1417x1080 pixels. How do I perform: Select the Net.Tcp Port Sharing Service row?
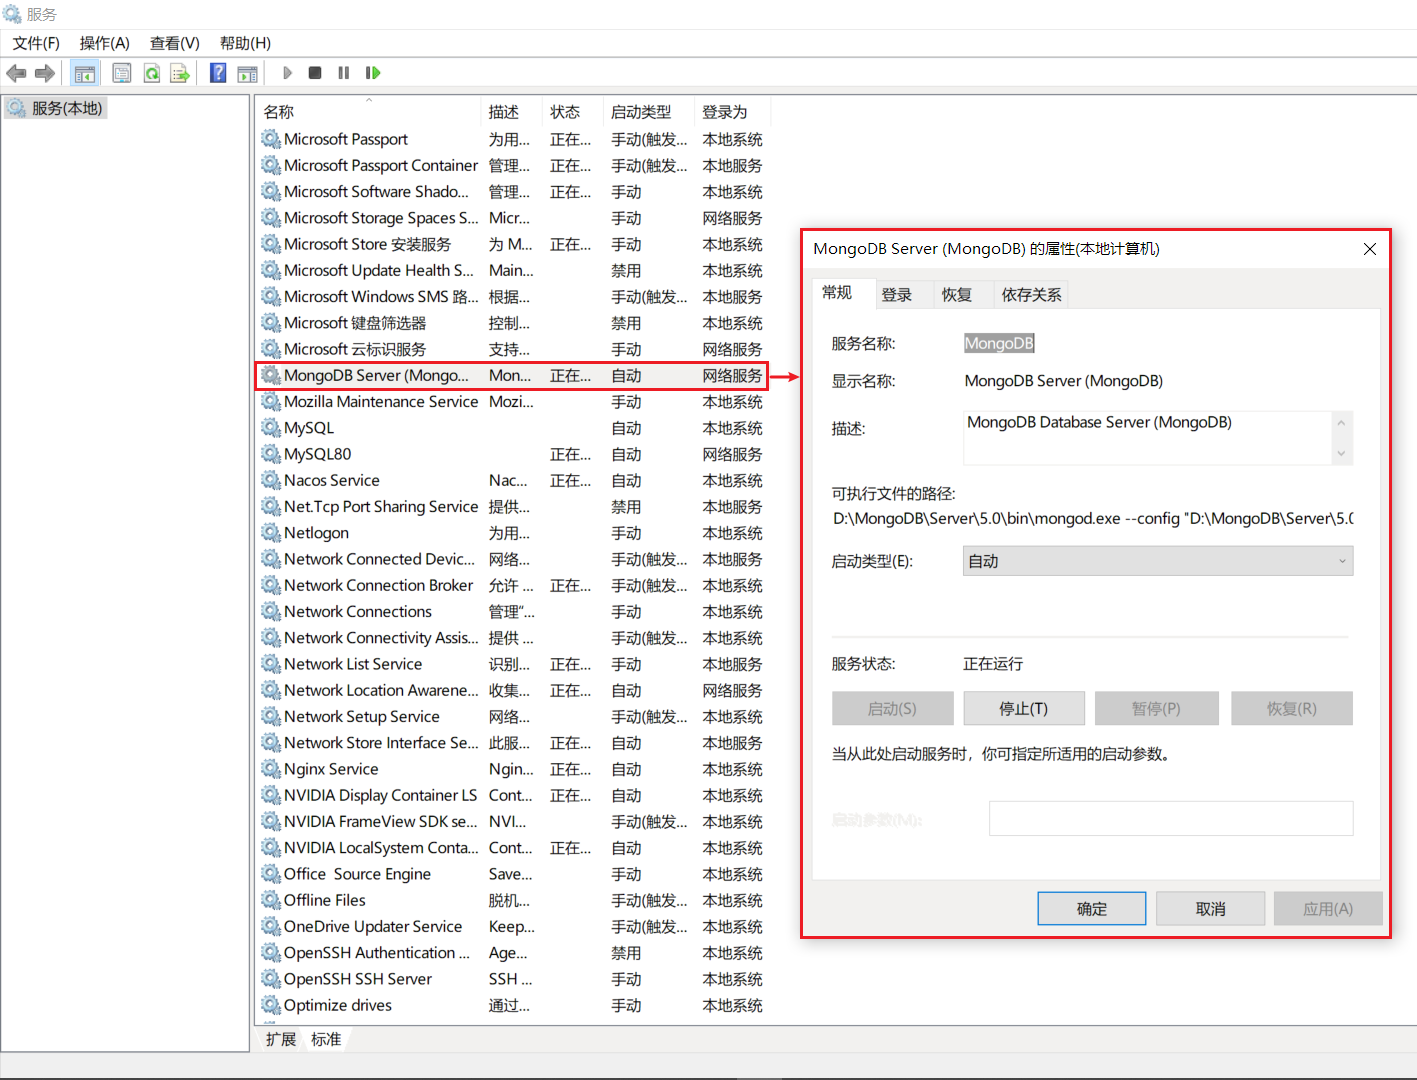pyautogui.click(x=512, y=506)
